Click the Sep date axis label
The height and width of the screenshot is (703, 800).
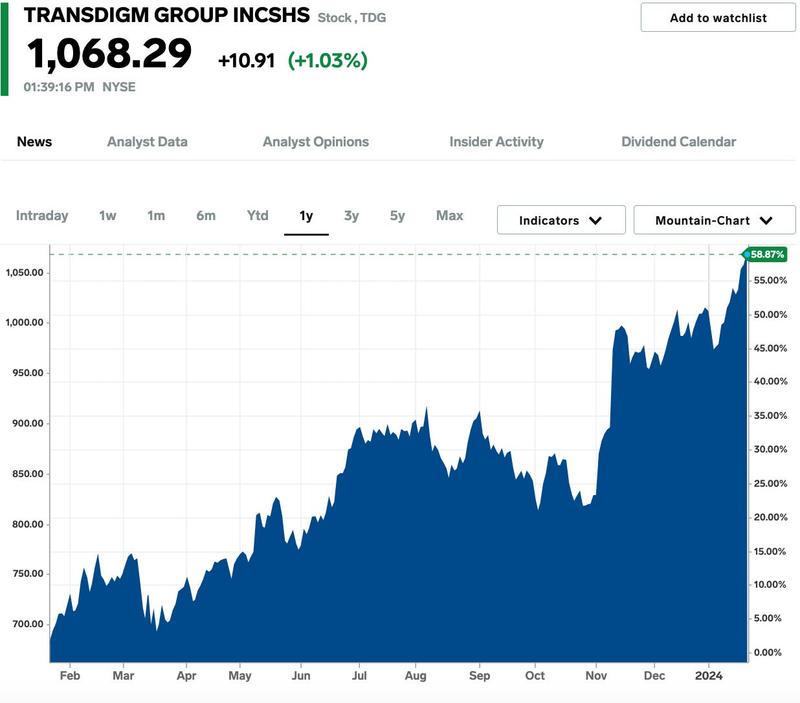(x=479, y=676)
